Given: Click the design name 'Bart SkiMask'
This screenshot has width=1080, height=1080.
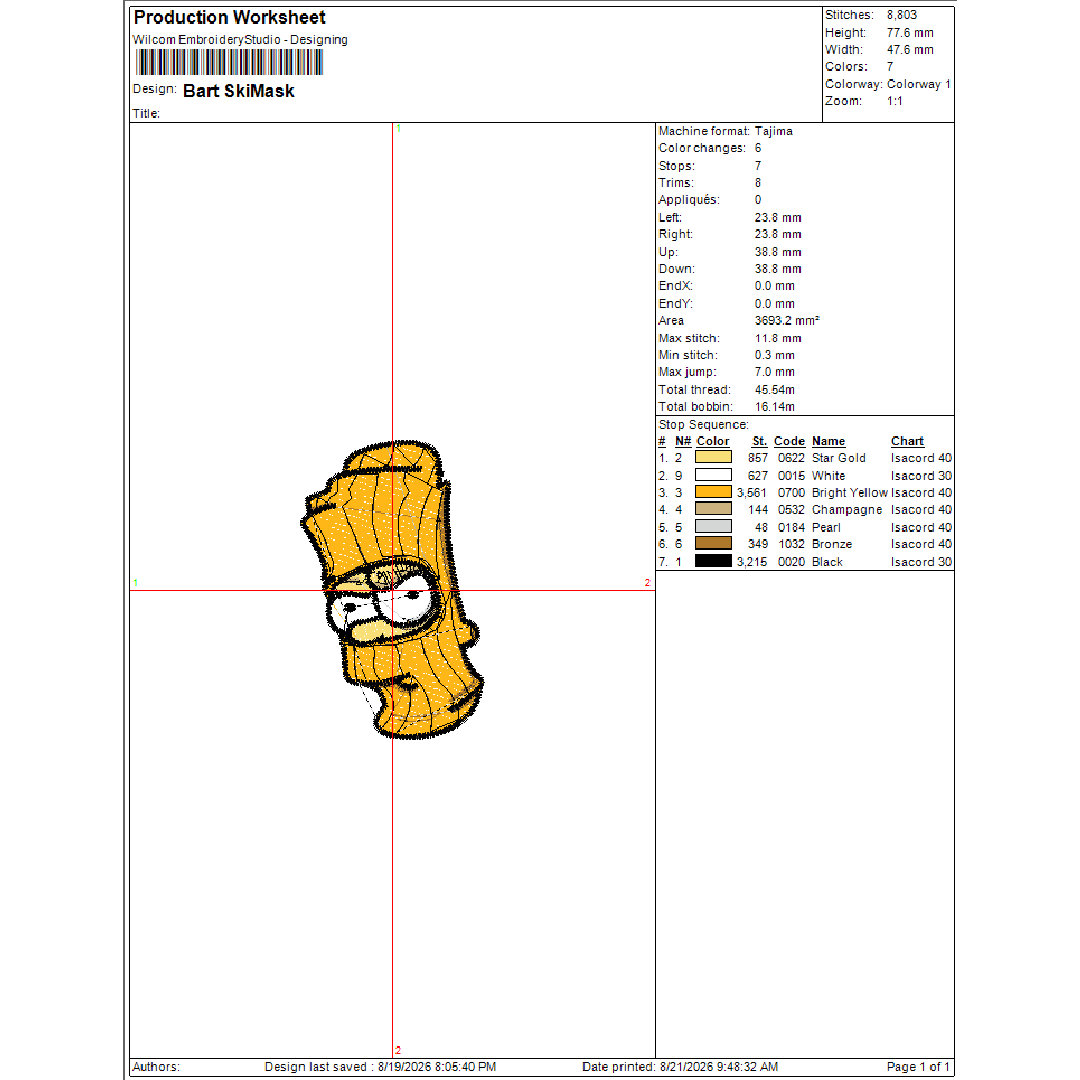Looking at the screenshot, I should pyautogui.click(x=239, y=91).
